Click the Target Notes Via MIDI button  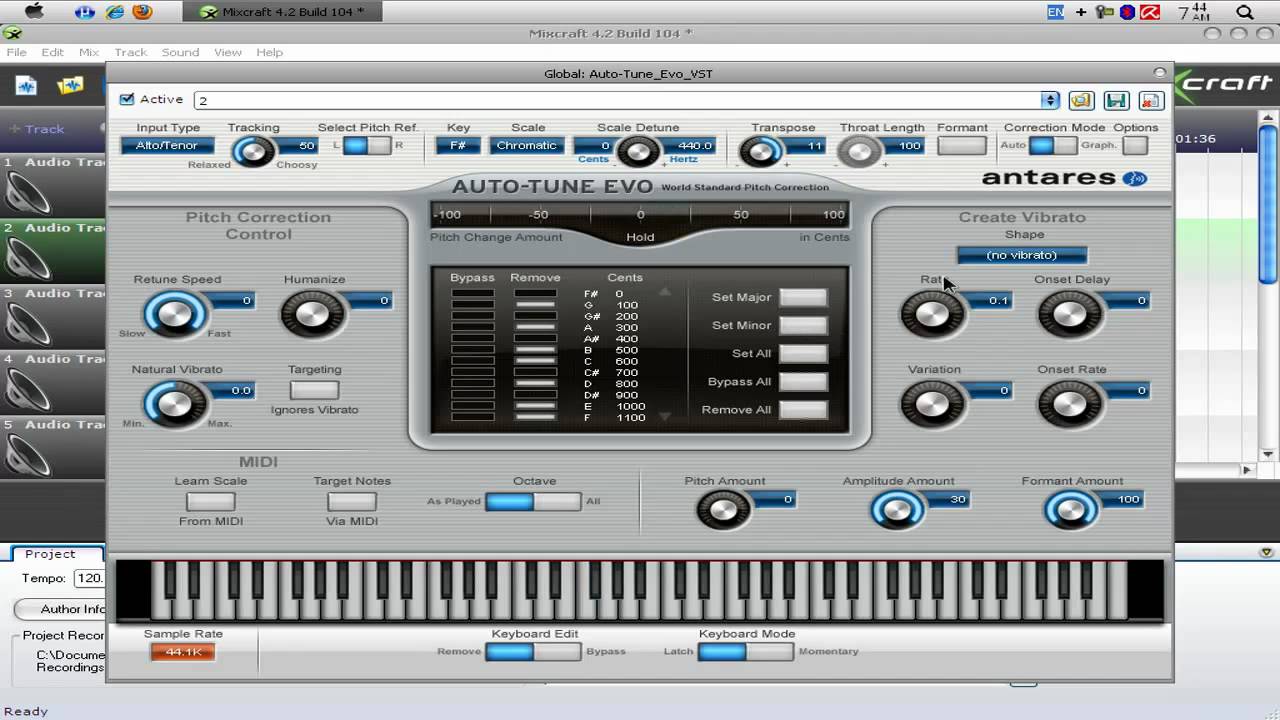click(x=352, y=501)
